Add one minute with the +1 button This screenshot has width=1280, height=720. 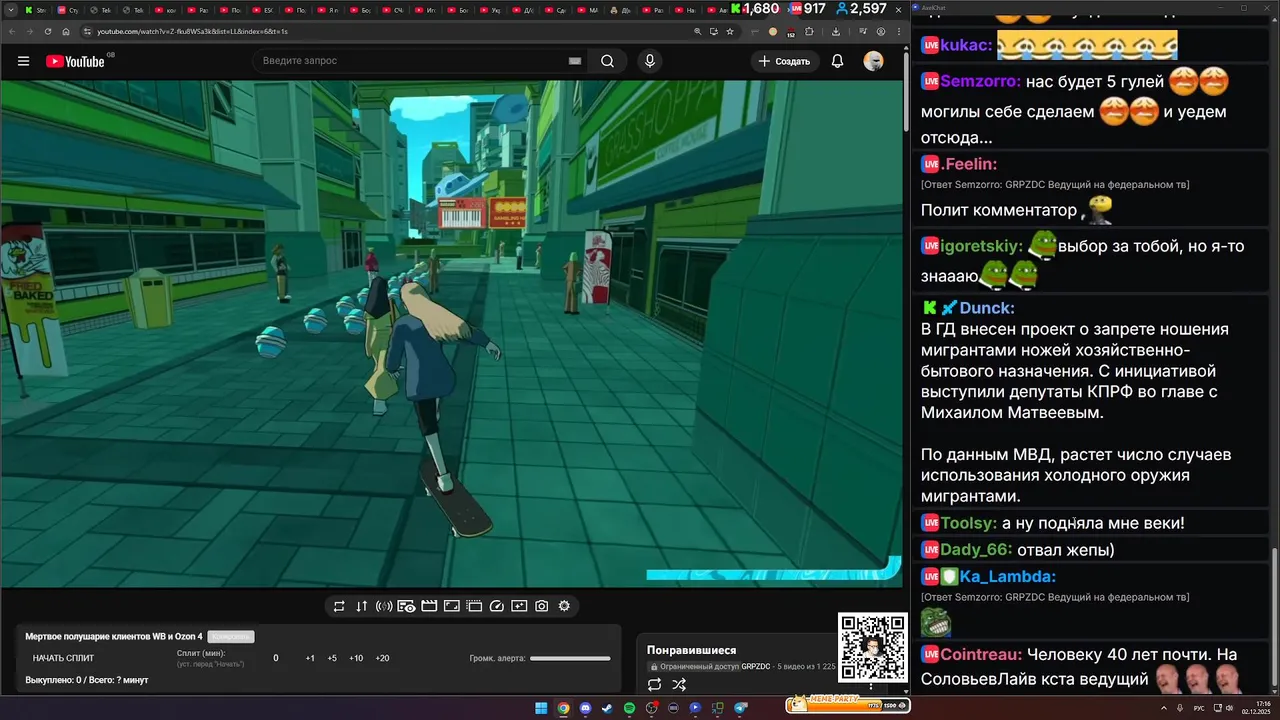tap(310, 658)
